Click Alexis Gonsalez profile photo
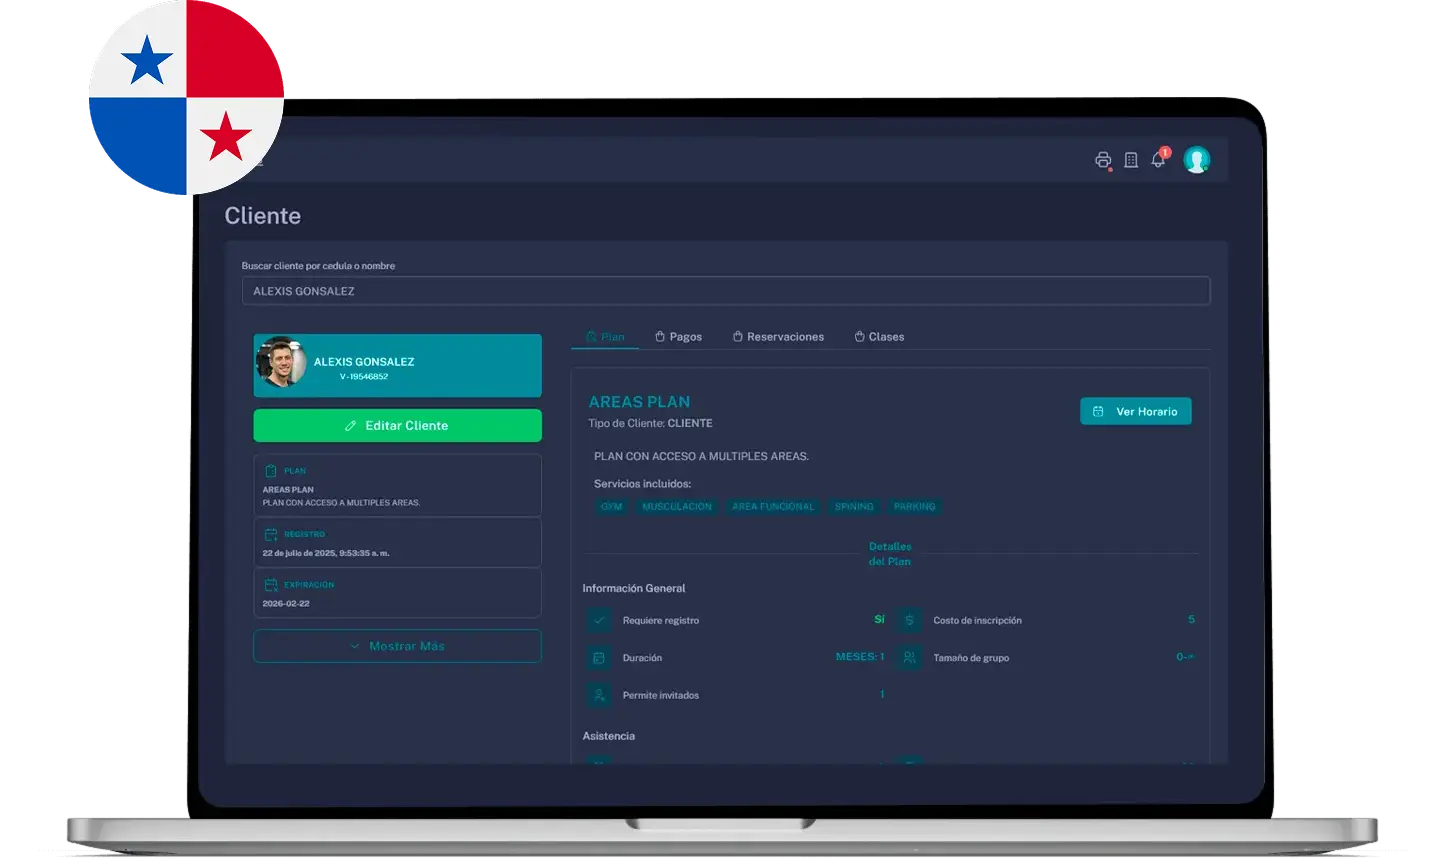Image resolution: width=1440 pixels, height=868 pixels. (282, 364)
